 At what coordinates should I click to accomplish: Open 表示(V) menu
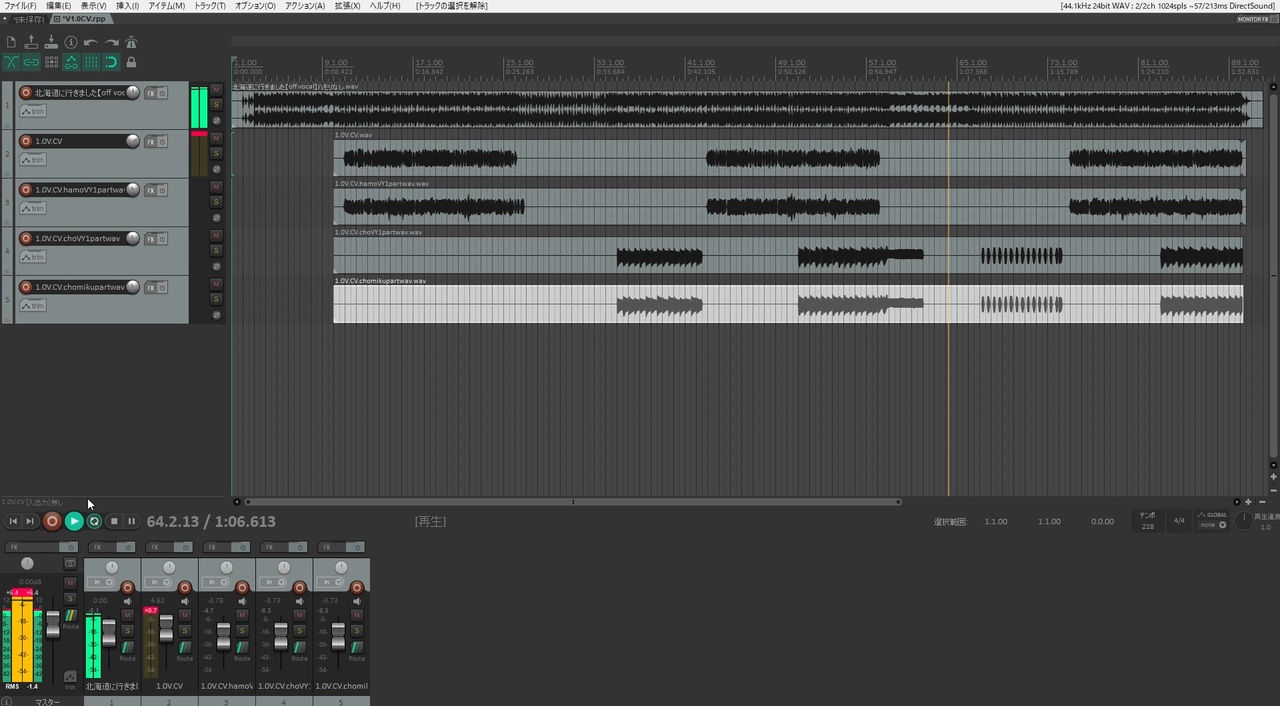pyautogui.click(x=94, y=6)
